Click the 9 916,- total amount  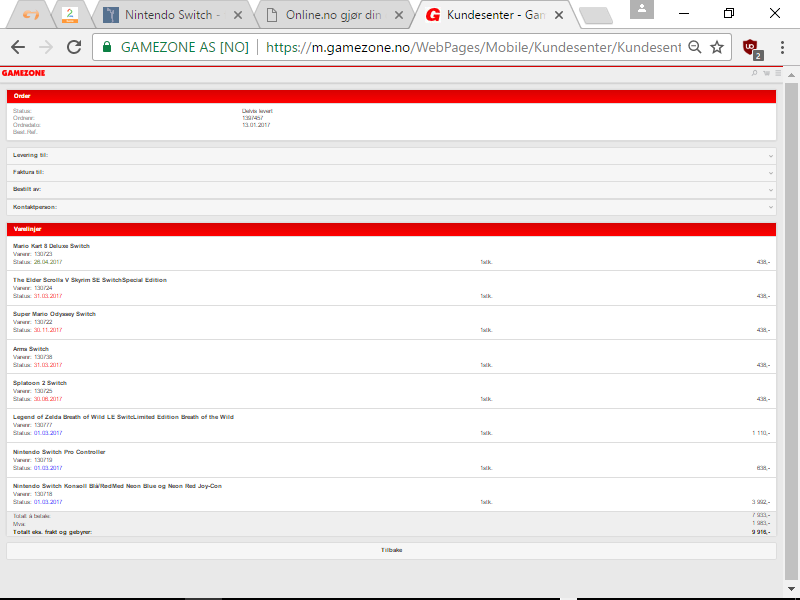click(x=761, y=532)
